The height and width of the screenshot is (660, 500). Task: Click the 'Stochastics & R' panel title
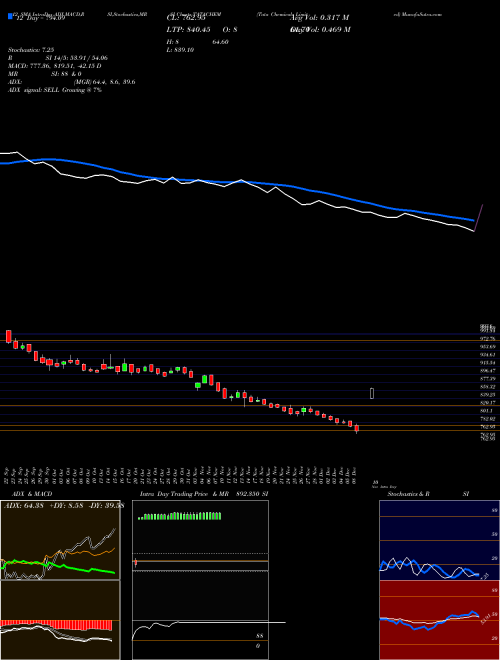click(408, 494)
